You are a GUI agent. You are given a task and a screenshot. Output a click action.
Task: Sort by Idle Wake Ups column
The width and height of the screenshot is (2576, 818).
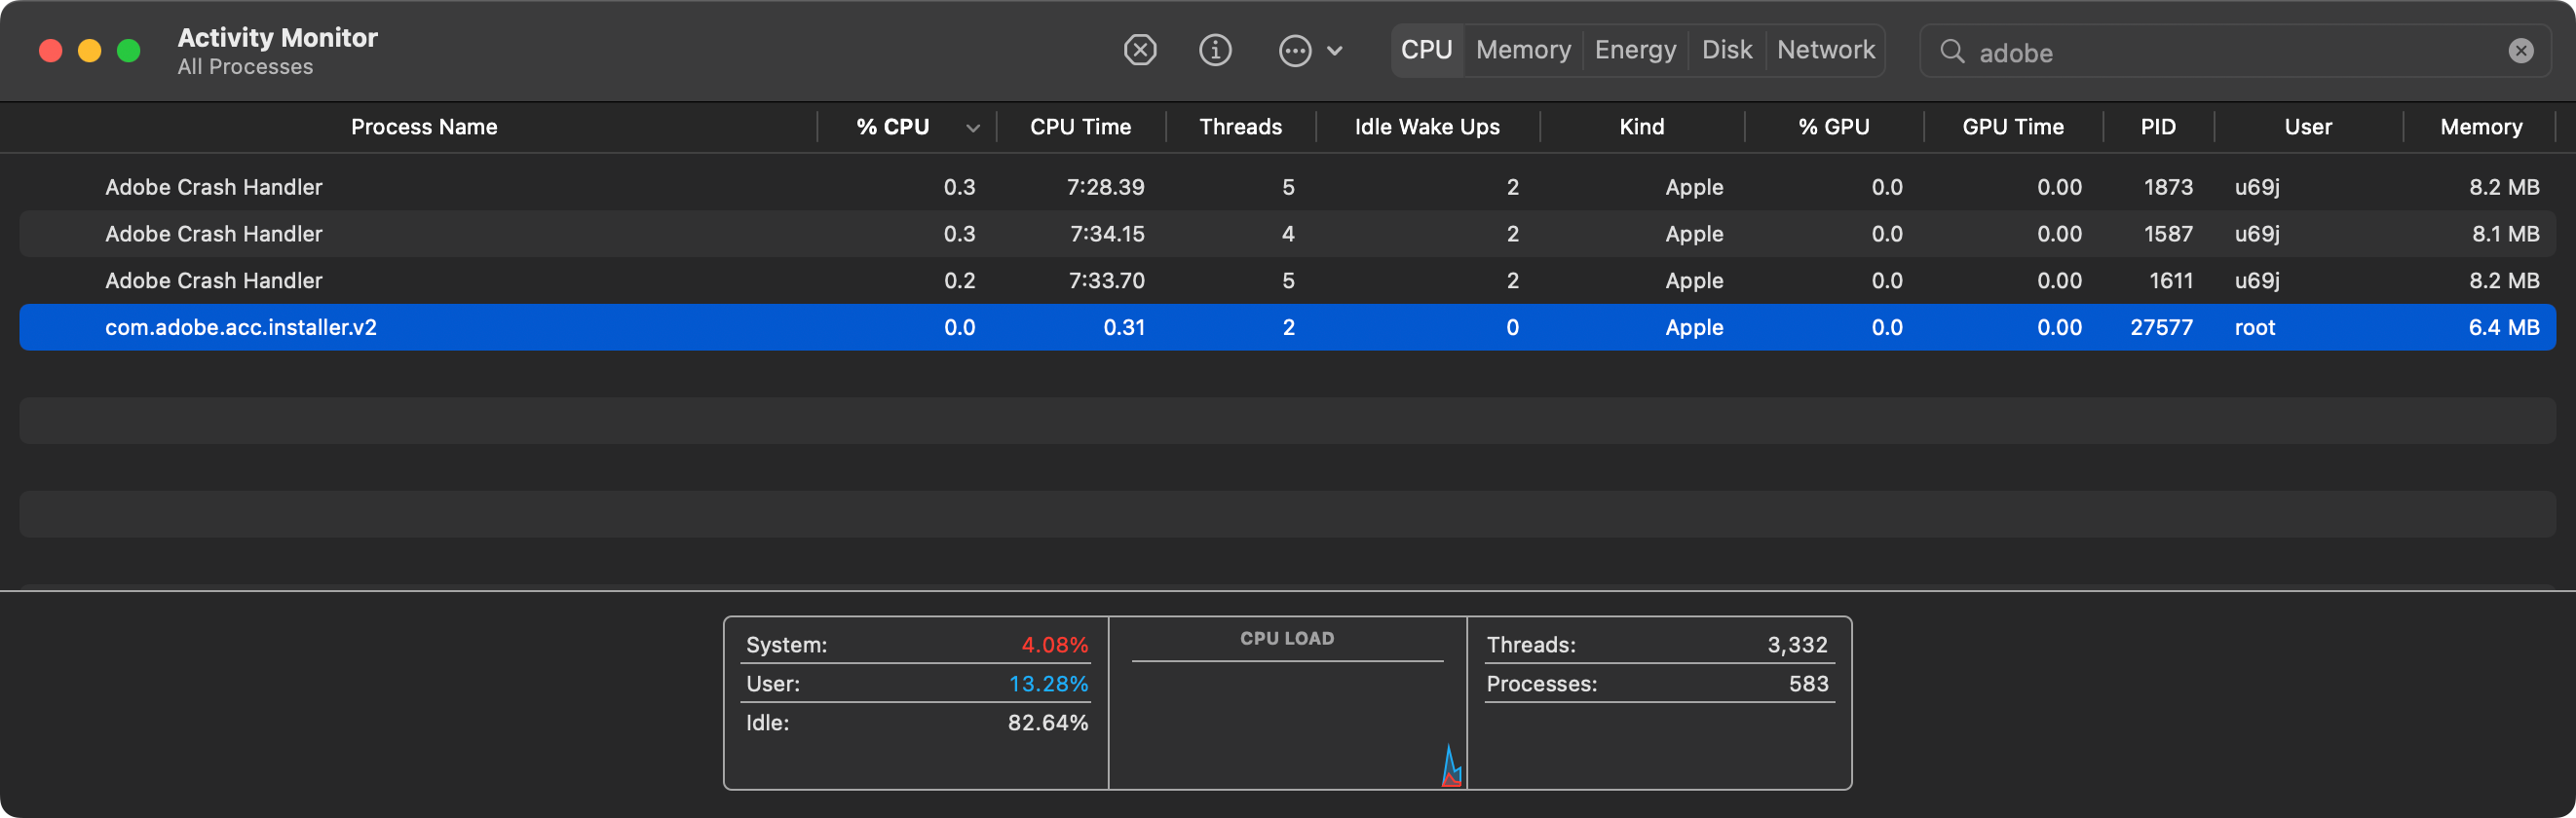point(1427,127)
